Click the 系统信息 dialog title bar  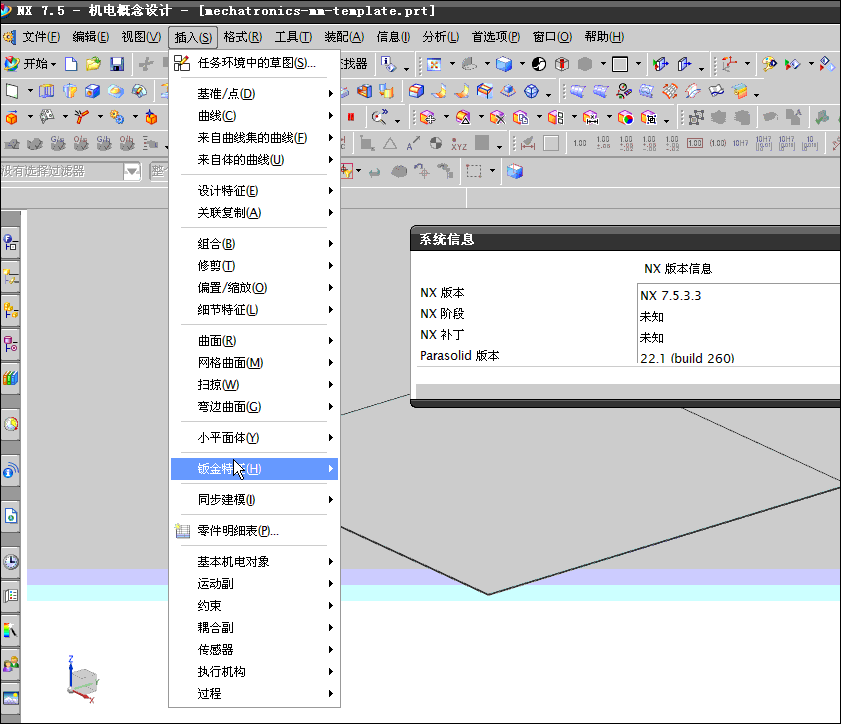click(625, 239)
